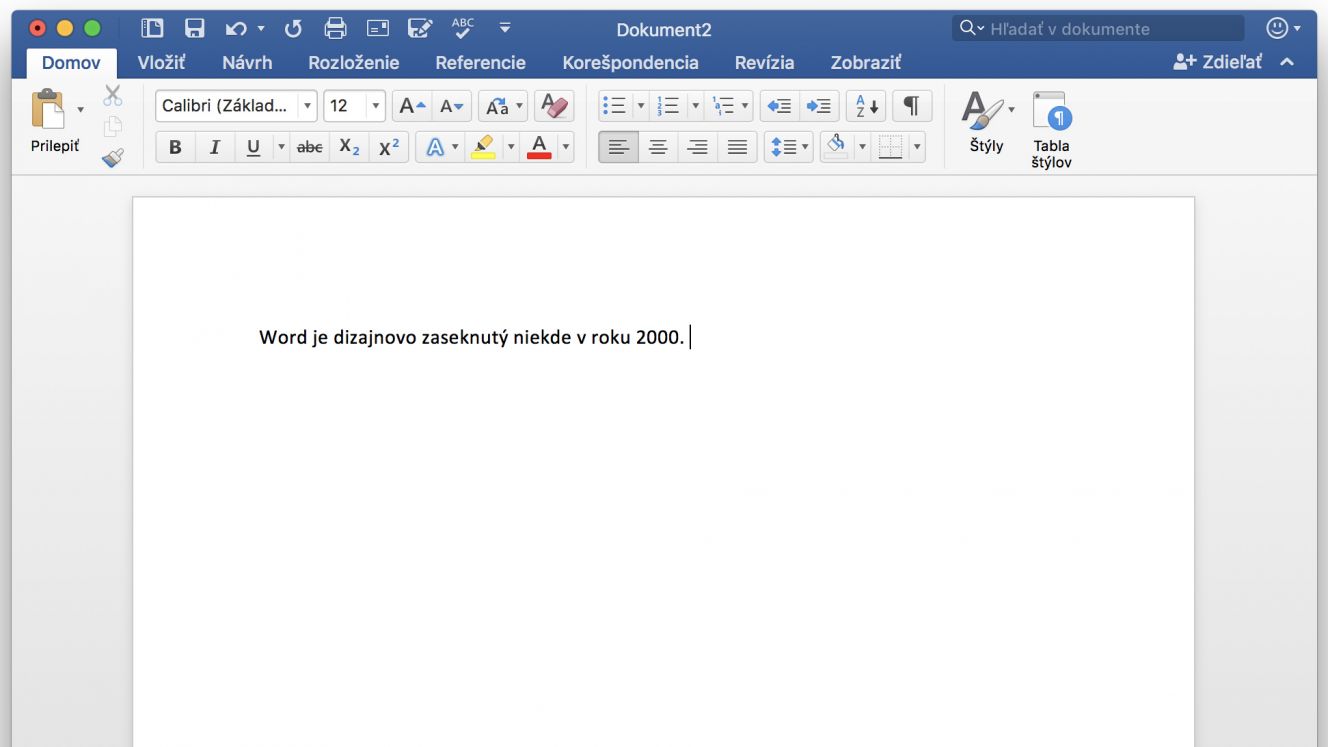Click the spelling check ABC icon
The image size is (1328, 747).
click(x=462, y=27)
